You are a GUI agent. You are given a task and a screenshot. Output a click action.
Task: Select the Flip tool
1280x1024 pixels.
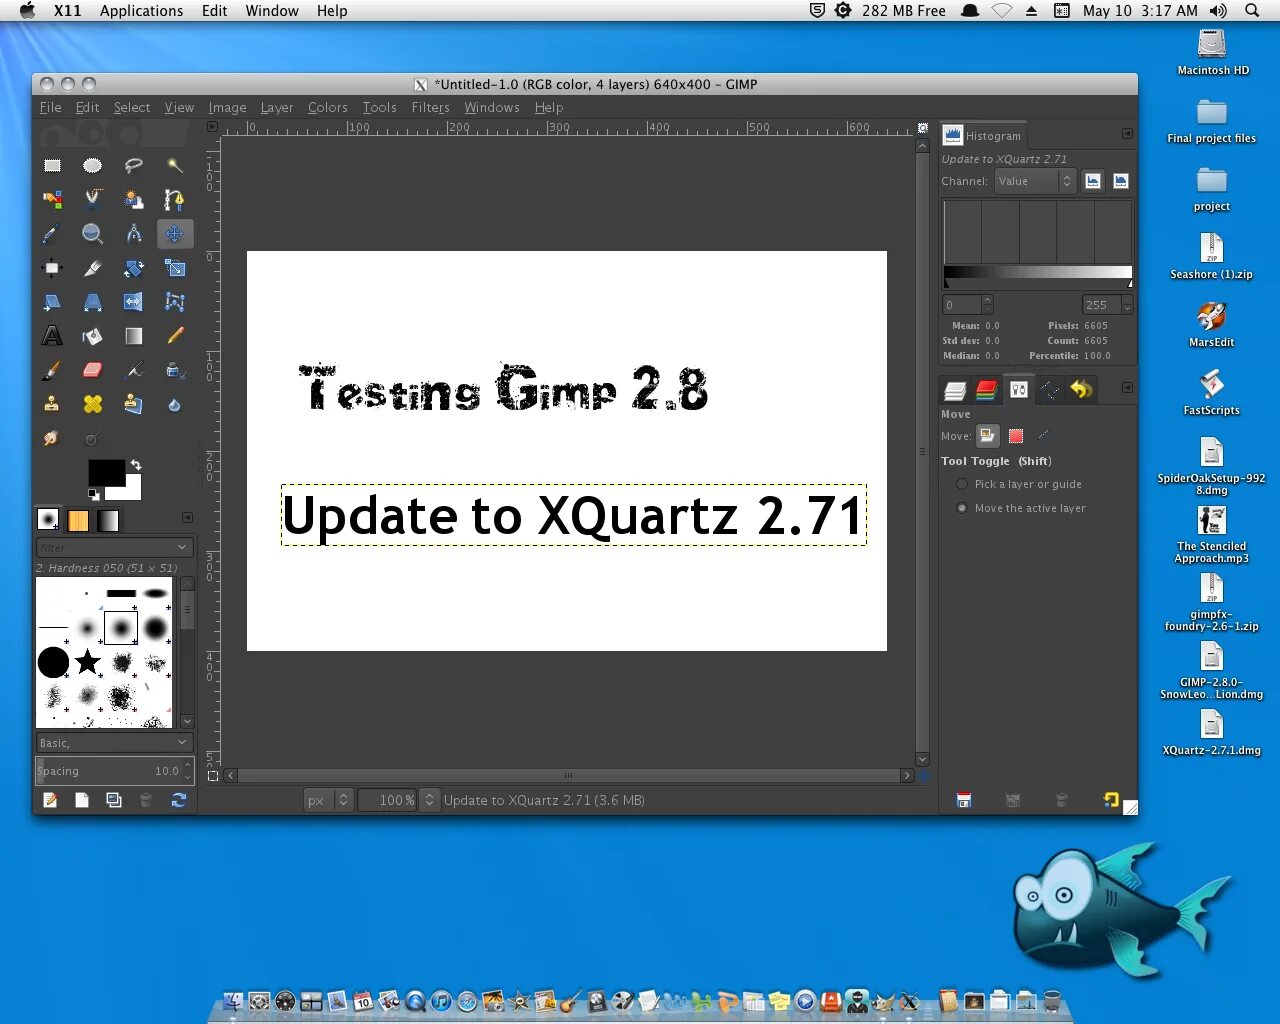(x=134, y=301)
